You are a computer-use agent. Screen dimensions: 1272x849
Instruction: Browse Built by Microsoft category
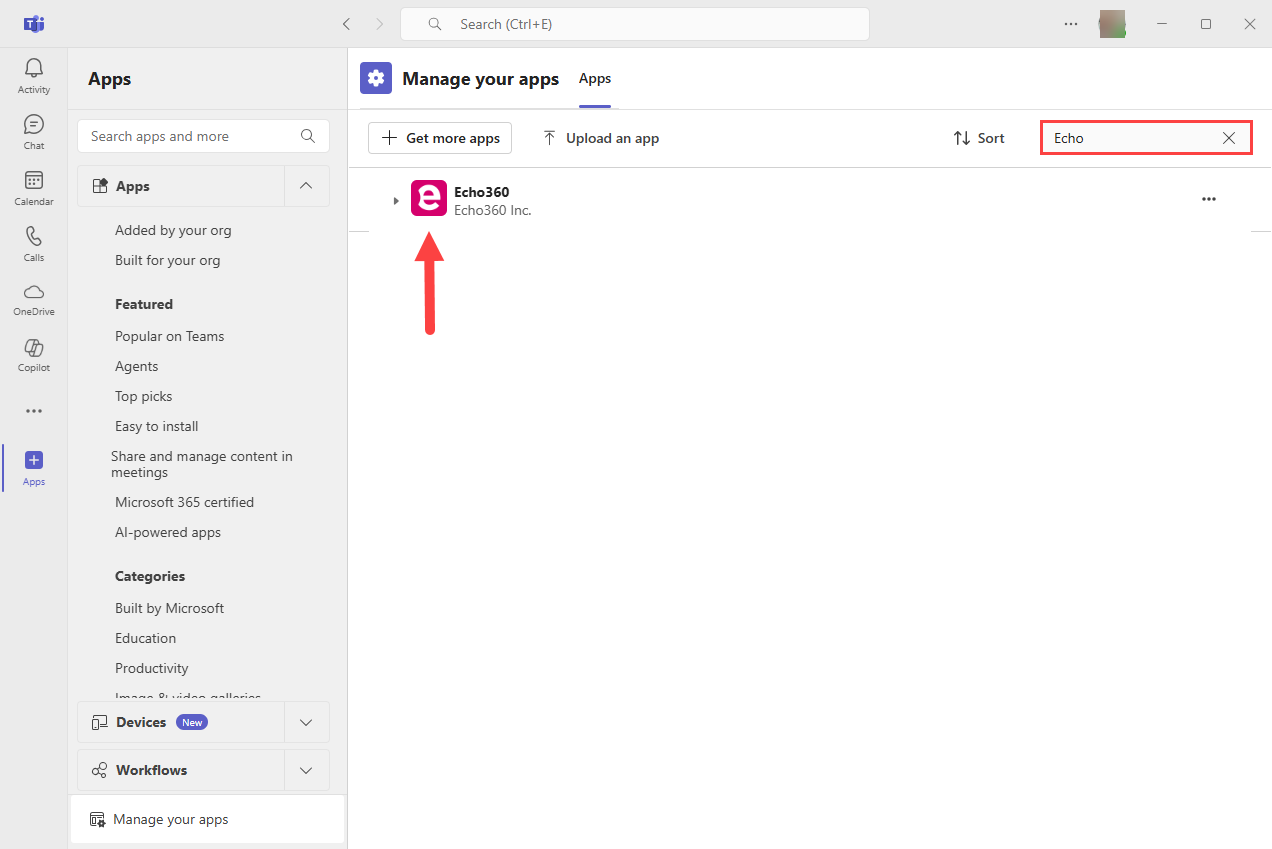pyautogui.click(x=170, y=608)
